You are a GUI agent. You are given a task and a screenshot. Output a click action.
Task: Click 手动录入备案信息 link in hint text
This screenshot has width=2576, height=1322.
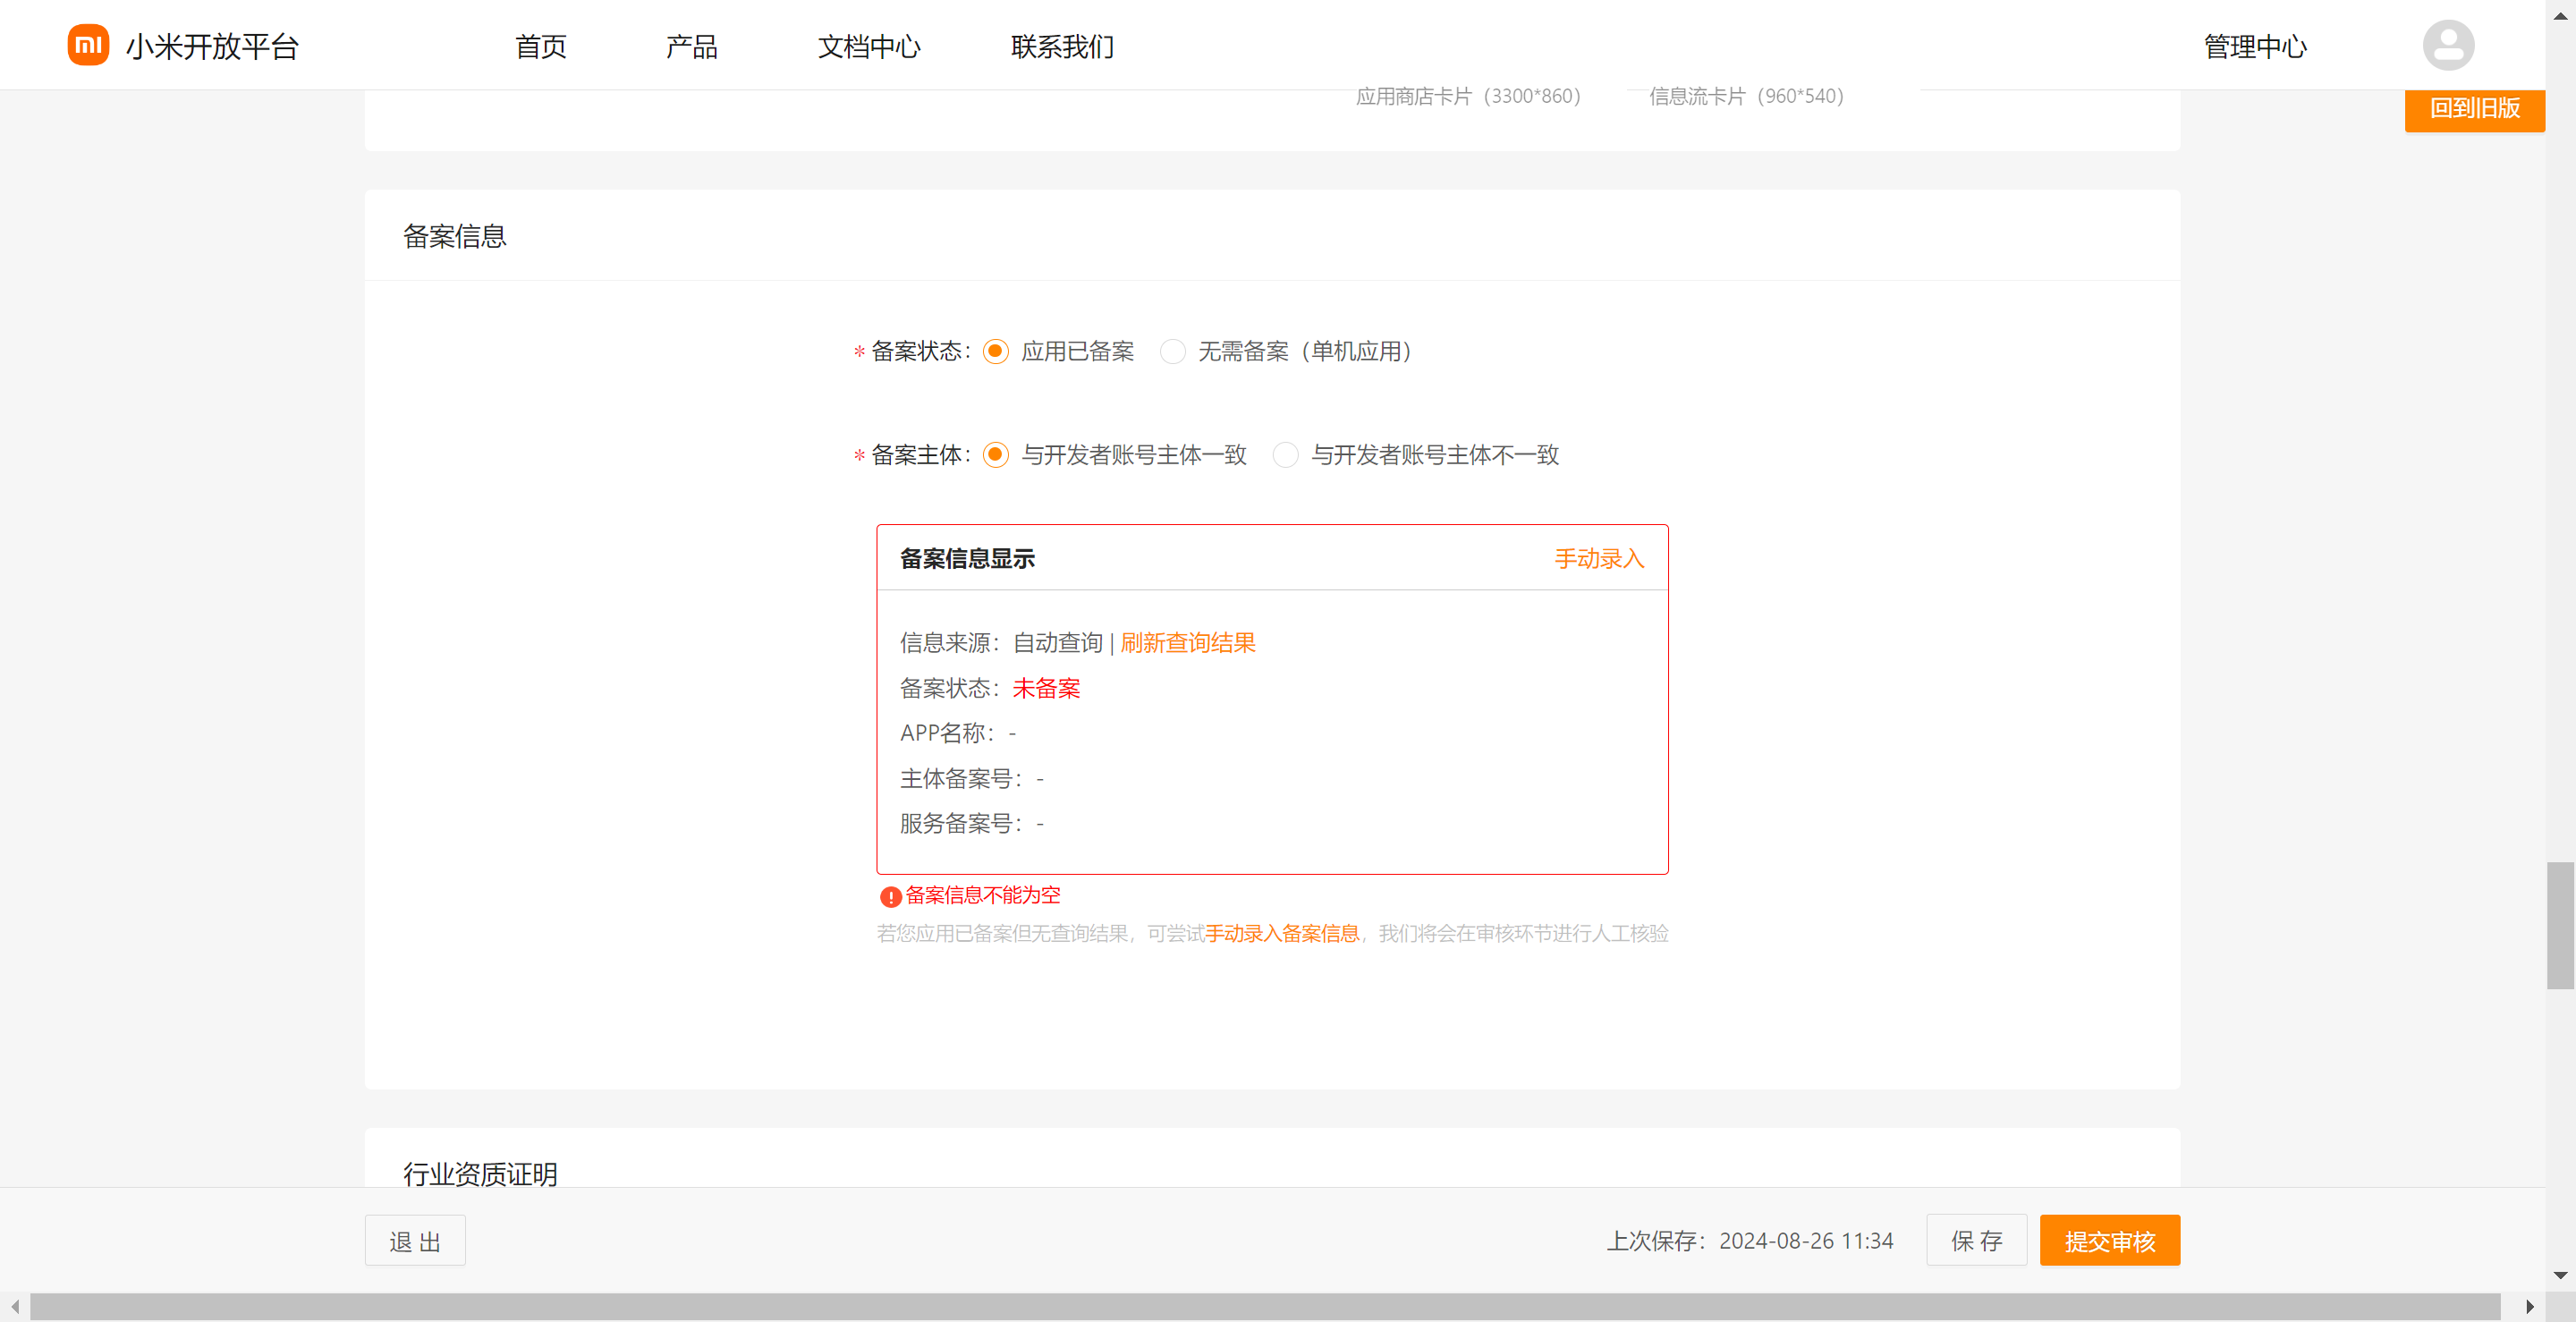pyautogui.click(x=1282, y=933)
